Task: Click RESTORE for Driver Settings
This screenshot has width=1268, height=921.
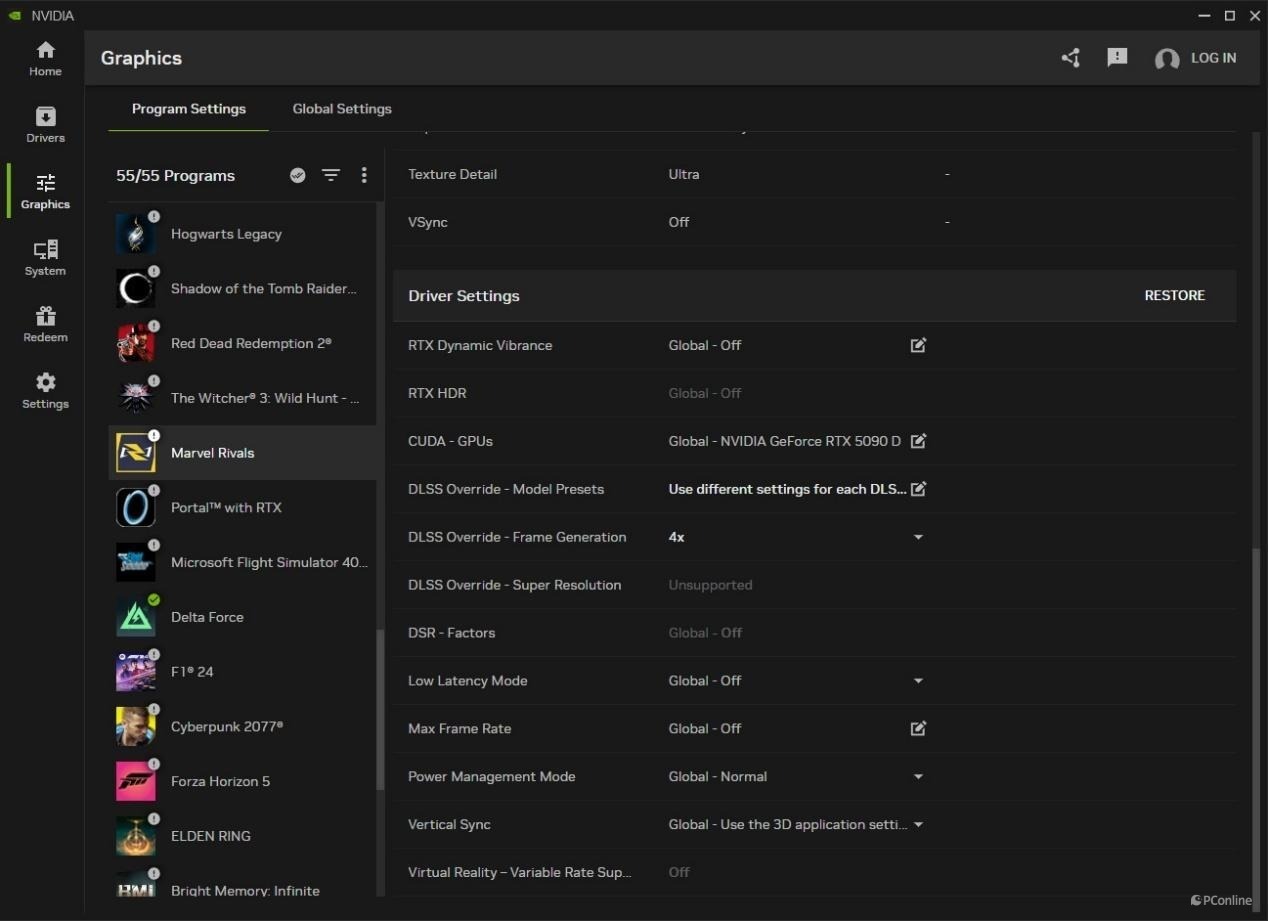Action: pos(1174,296)
